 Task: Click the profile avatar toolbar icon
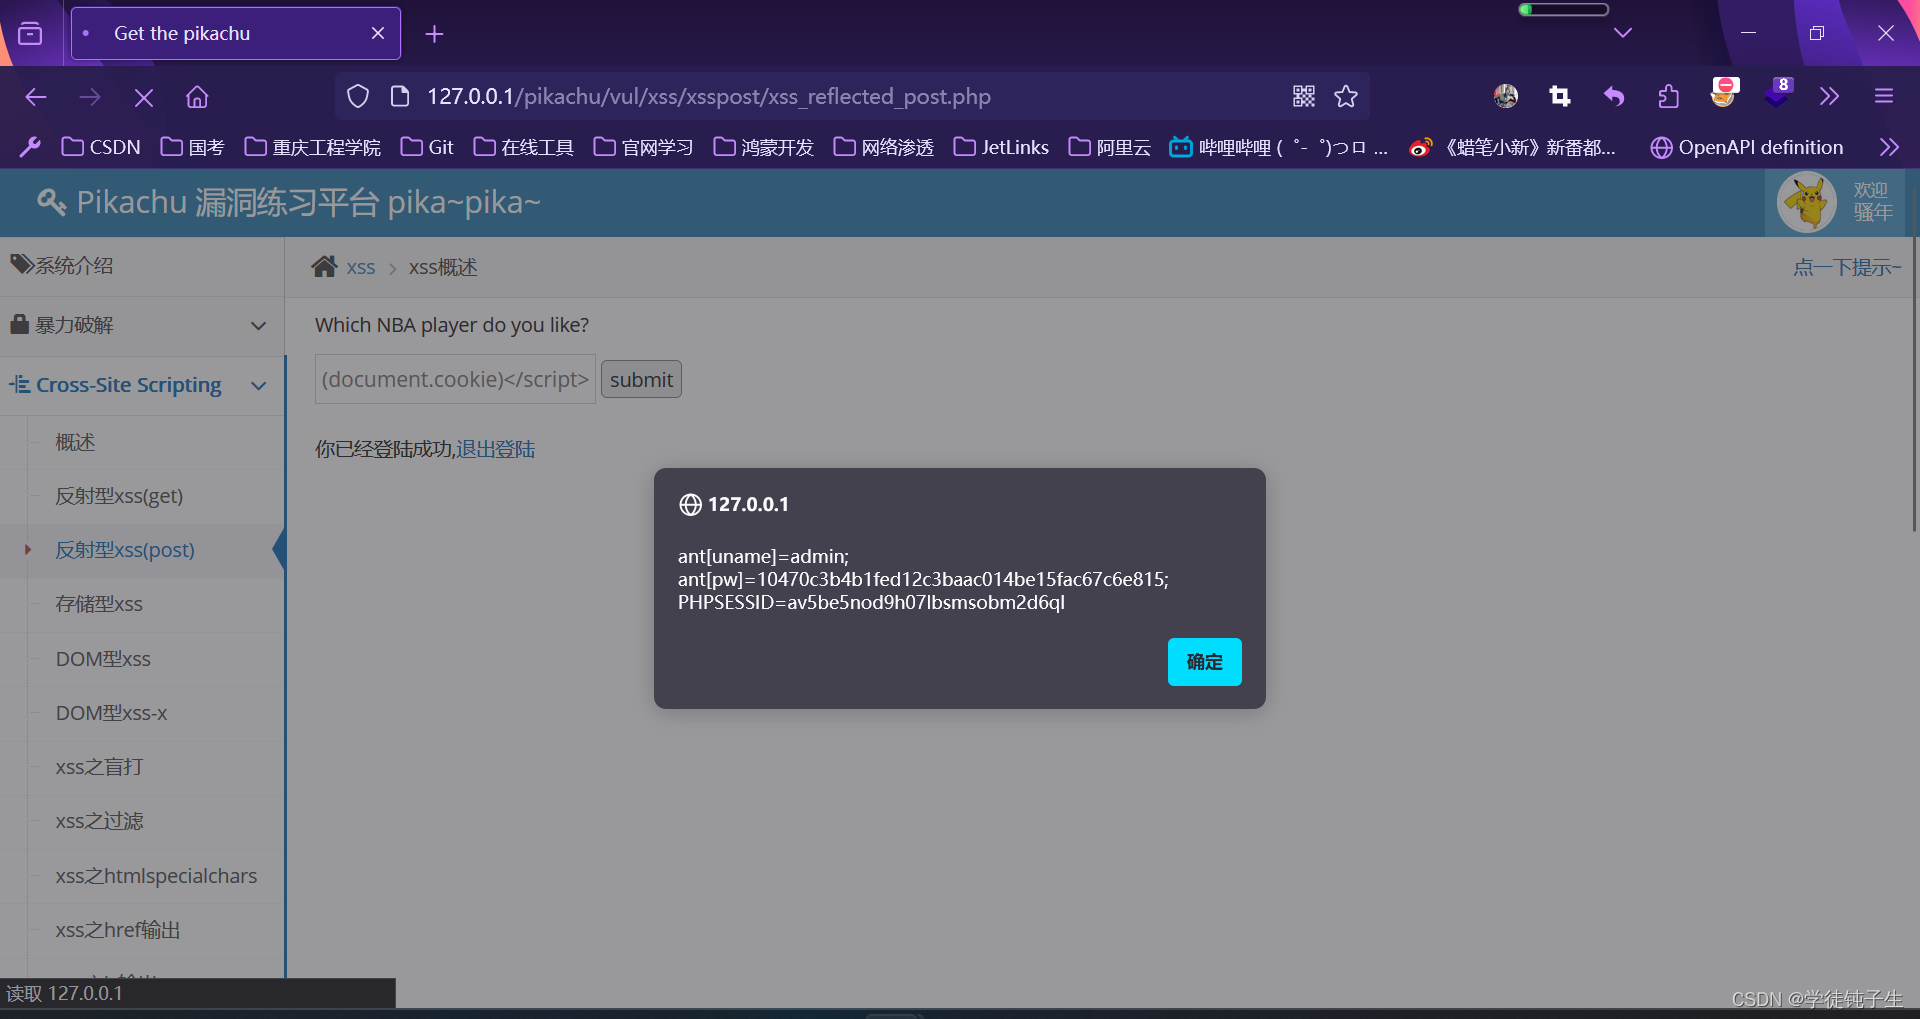[1506, 96]
